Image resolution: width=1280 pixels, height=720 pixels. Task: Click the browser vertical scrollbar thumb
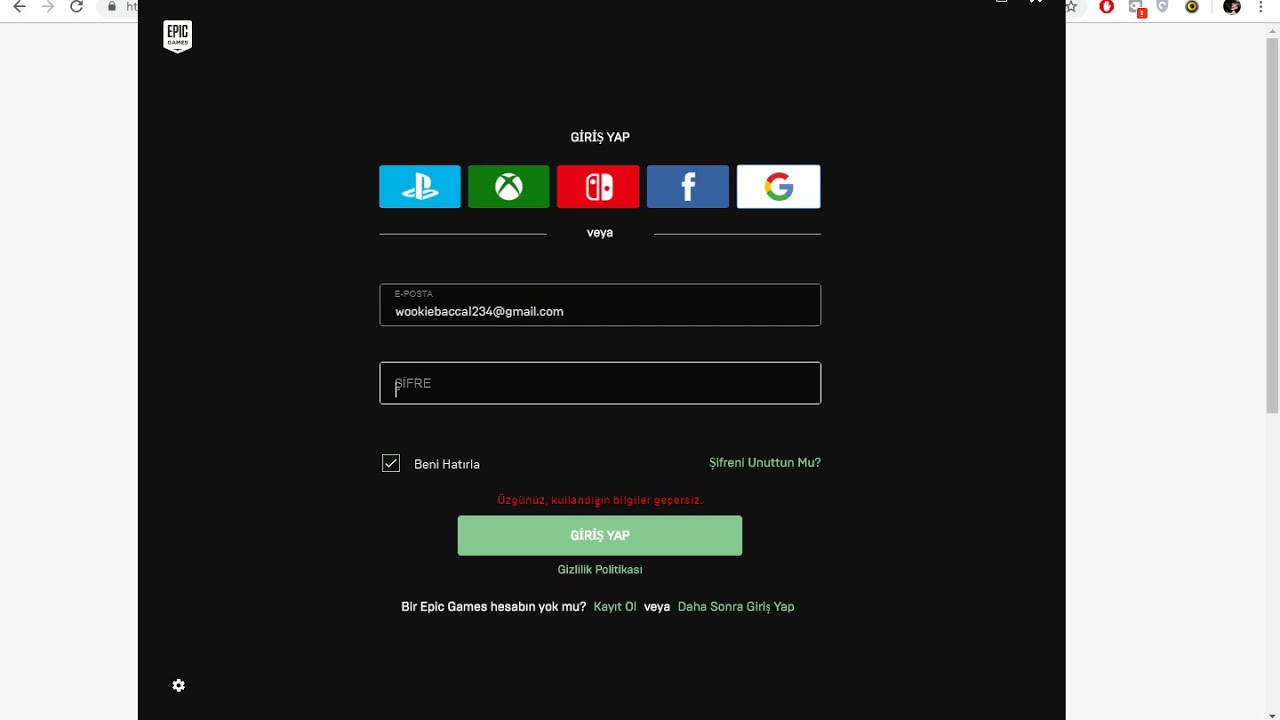coord(1272,225)
